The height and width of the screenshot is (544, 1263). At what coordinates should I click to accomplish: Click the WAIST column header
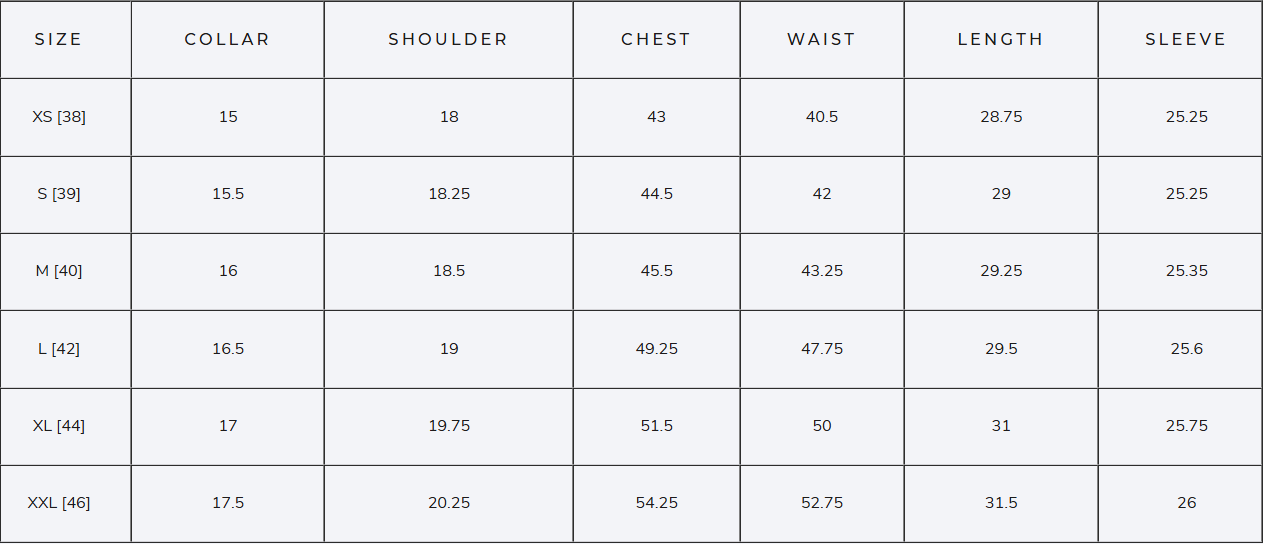tap(822, 40)
